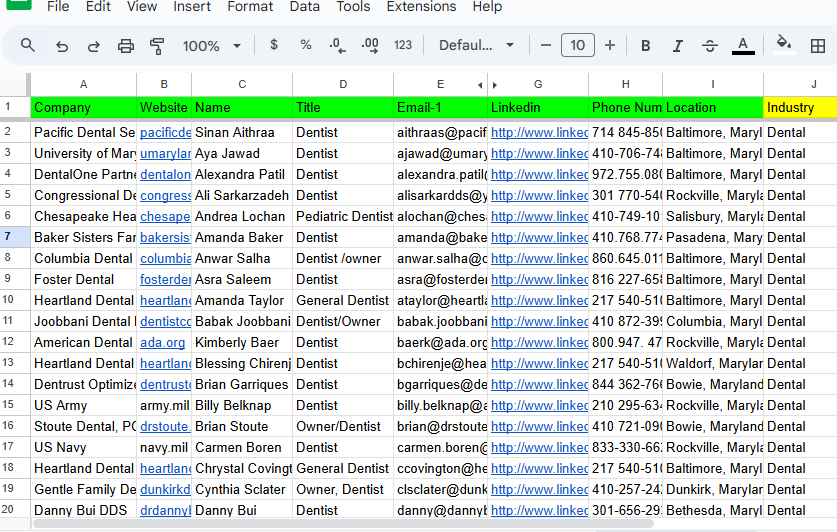Image resolution: width=837 pixels, height=532 pixels.
Task: Select the cell navy.mil
Action: (x=164, y=447)
